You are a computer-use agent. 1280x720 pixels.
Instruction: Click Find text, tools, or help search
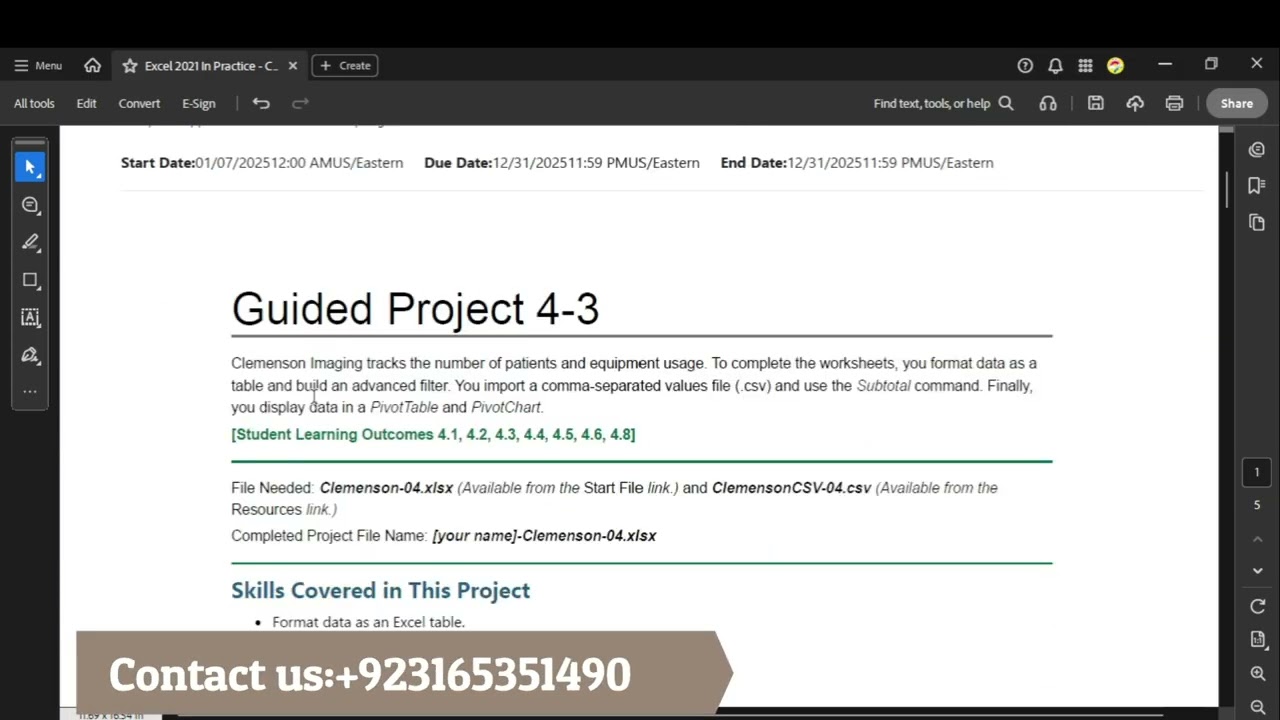(943, 103)
